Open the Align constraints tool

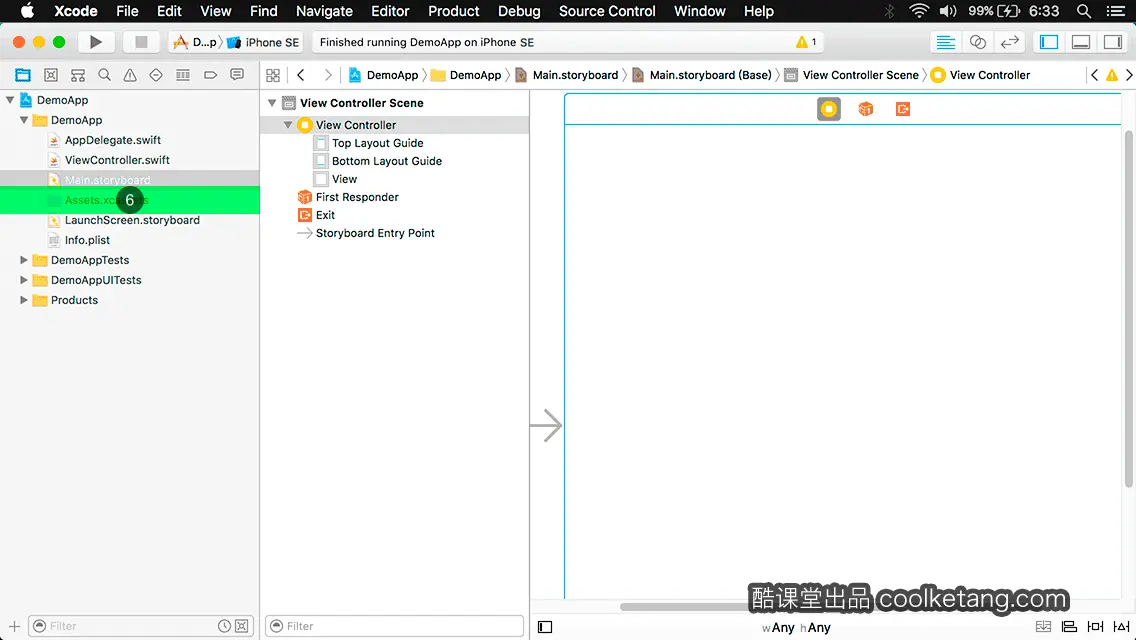point(1069,627)
